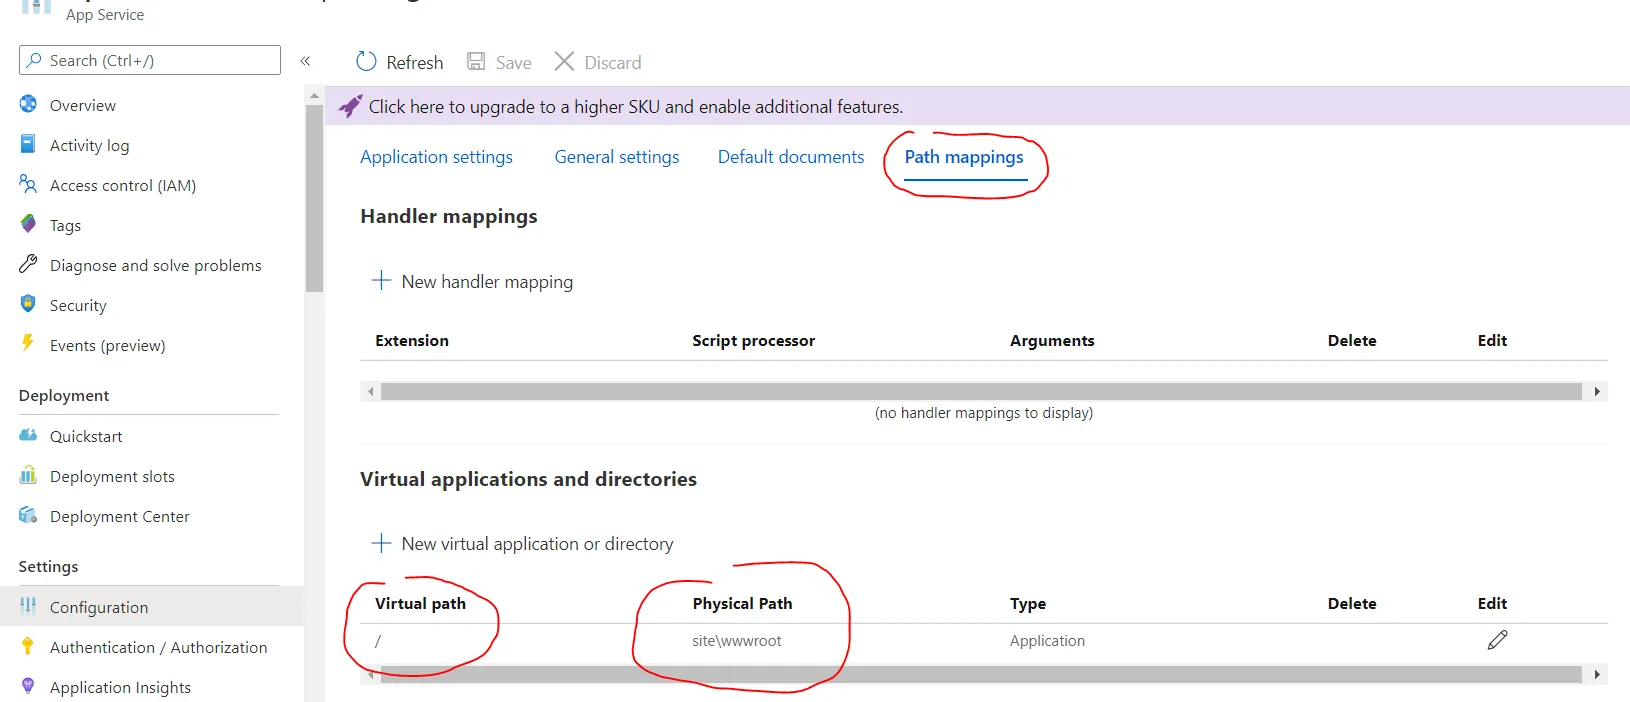Screen dimensions: 1630x702
Task: Click the Discard X icon
Action: click(564, 62)
